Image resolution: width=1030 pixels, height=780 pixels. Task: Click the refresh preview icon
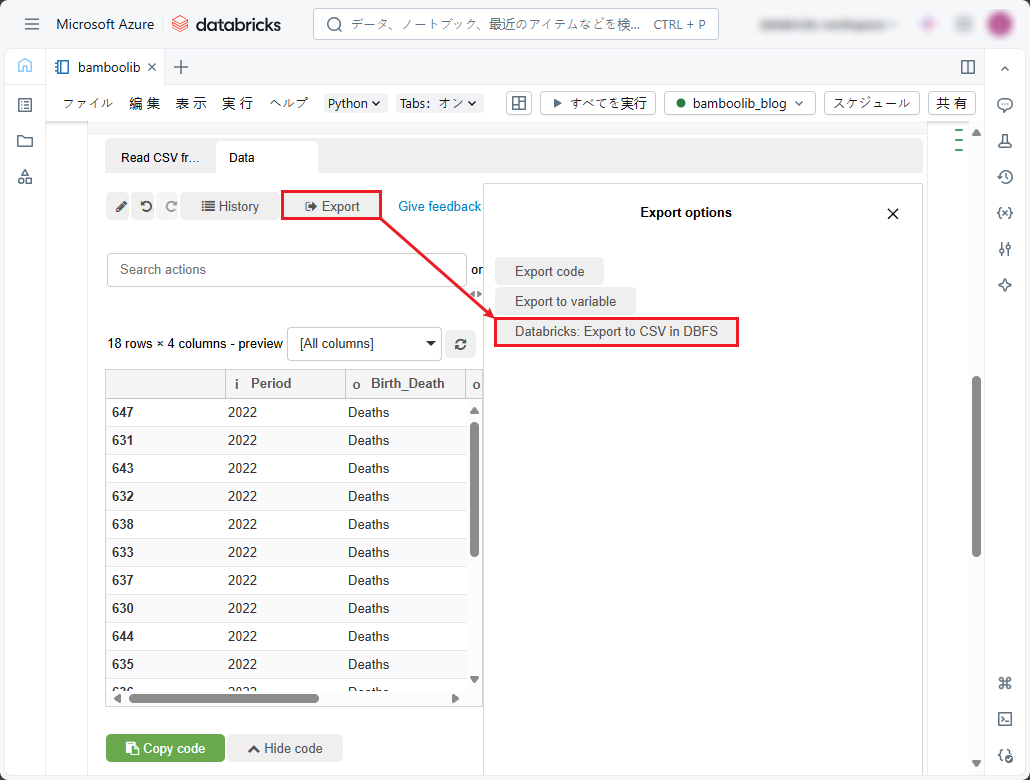coord(460,344)
